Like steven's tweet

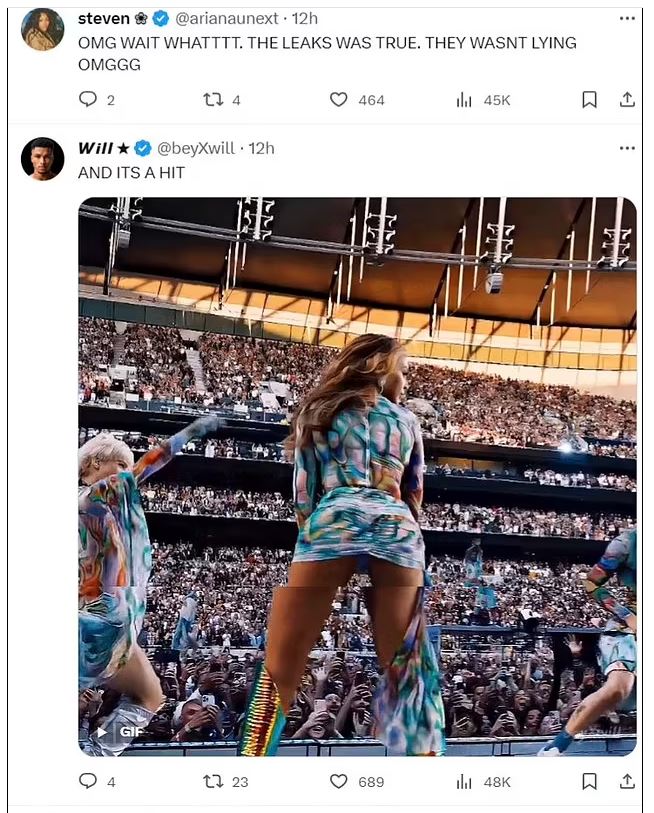coord(339,100)
